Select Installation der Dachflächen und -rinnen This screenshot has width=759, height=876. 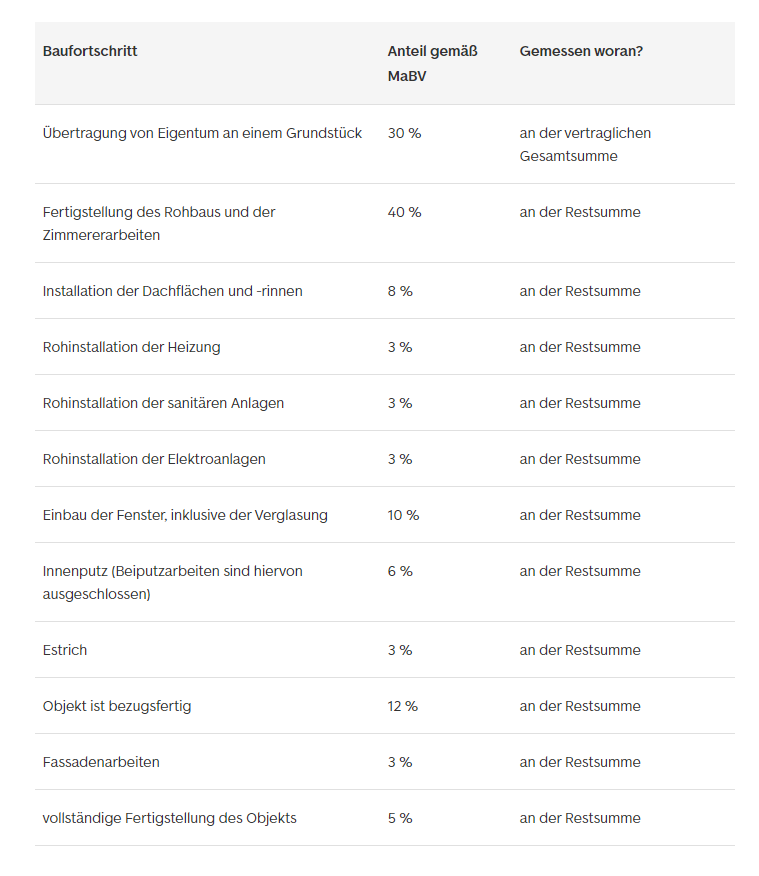click(172, 291)
